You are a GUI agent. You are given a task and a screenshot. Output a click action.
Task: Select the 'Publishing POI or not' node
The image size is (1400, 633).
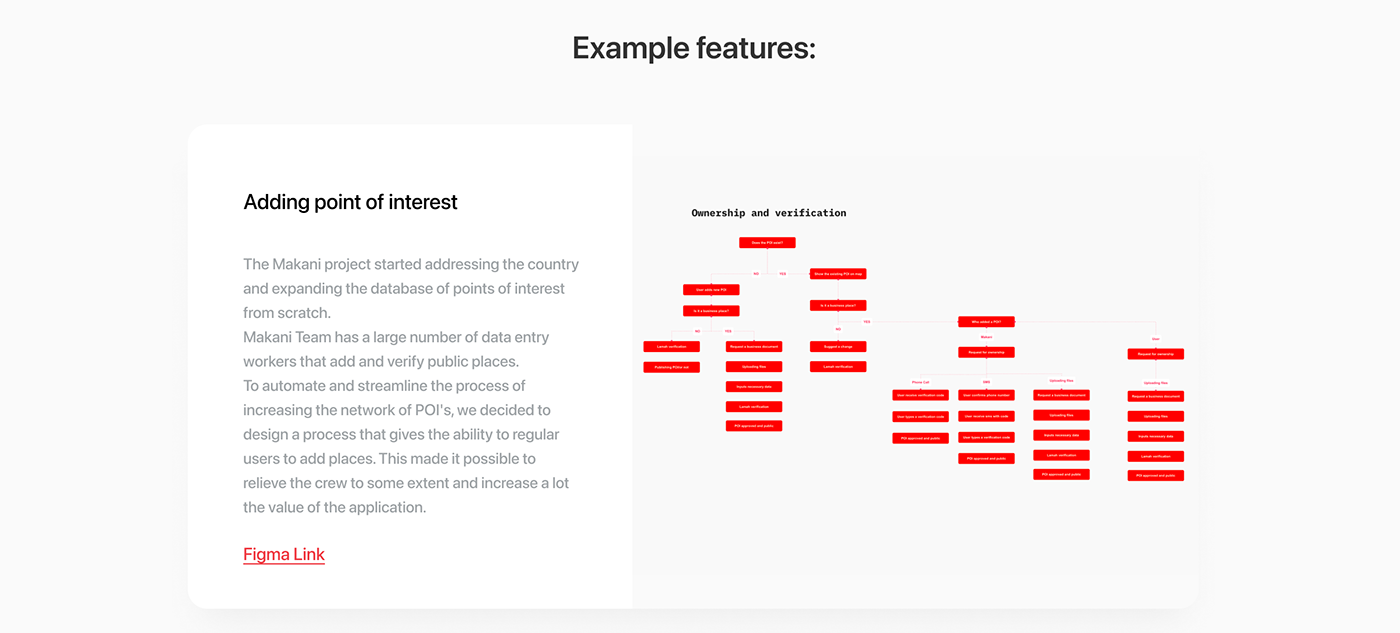coord(671,367)
